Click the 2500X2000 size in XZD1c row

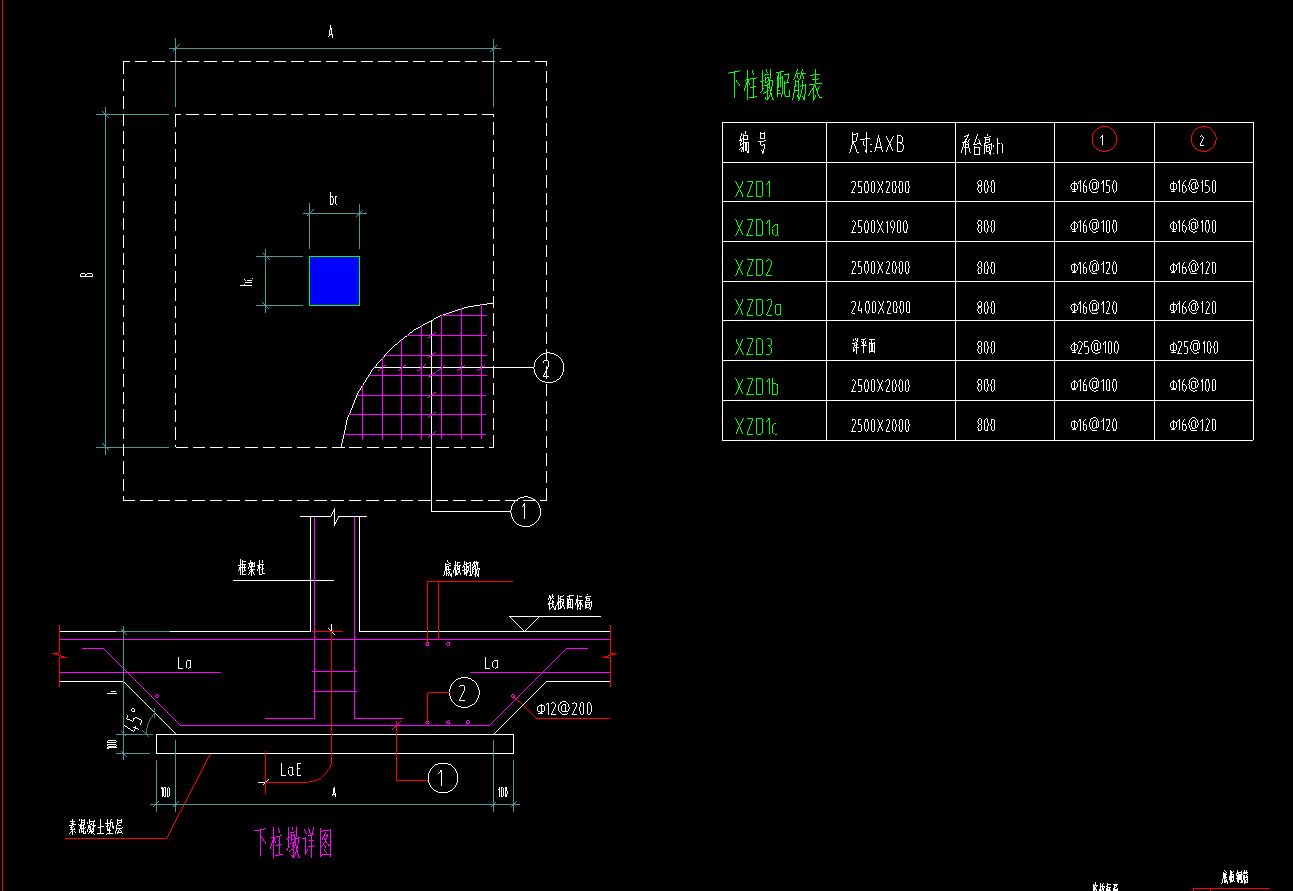[x=880, y=426]
